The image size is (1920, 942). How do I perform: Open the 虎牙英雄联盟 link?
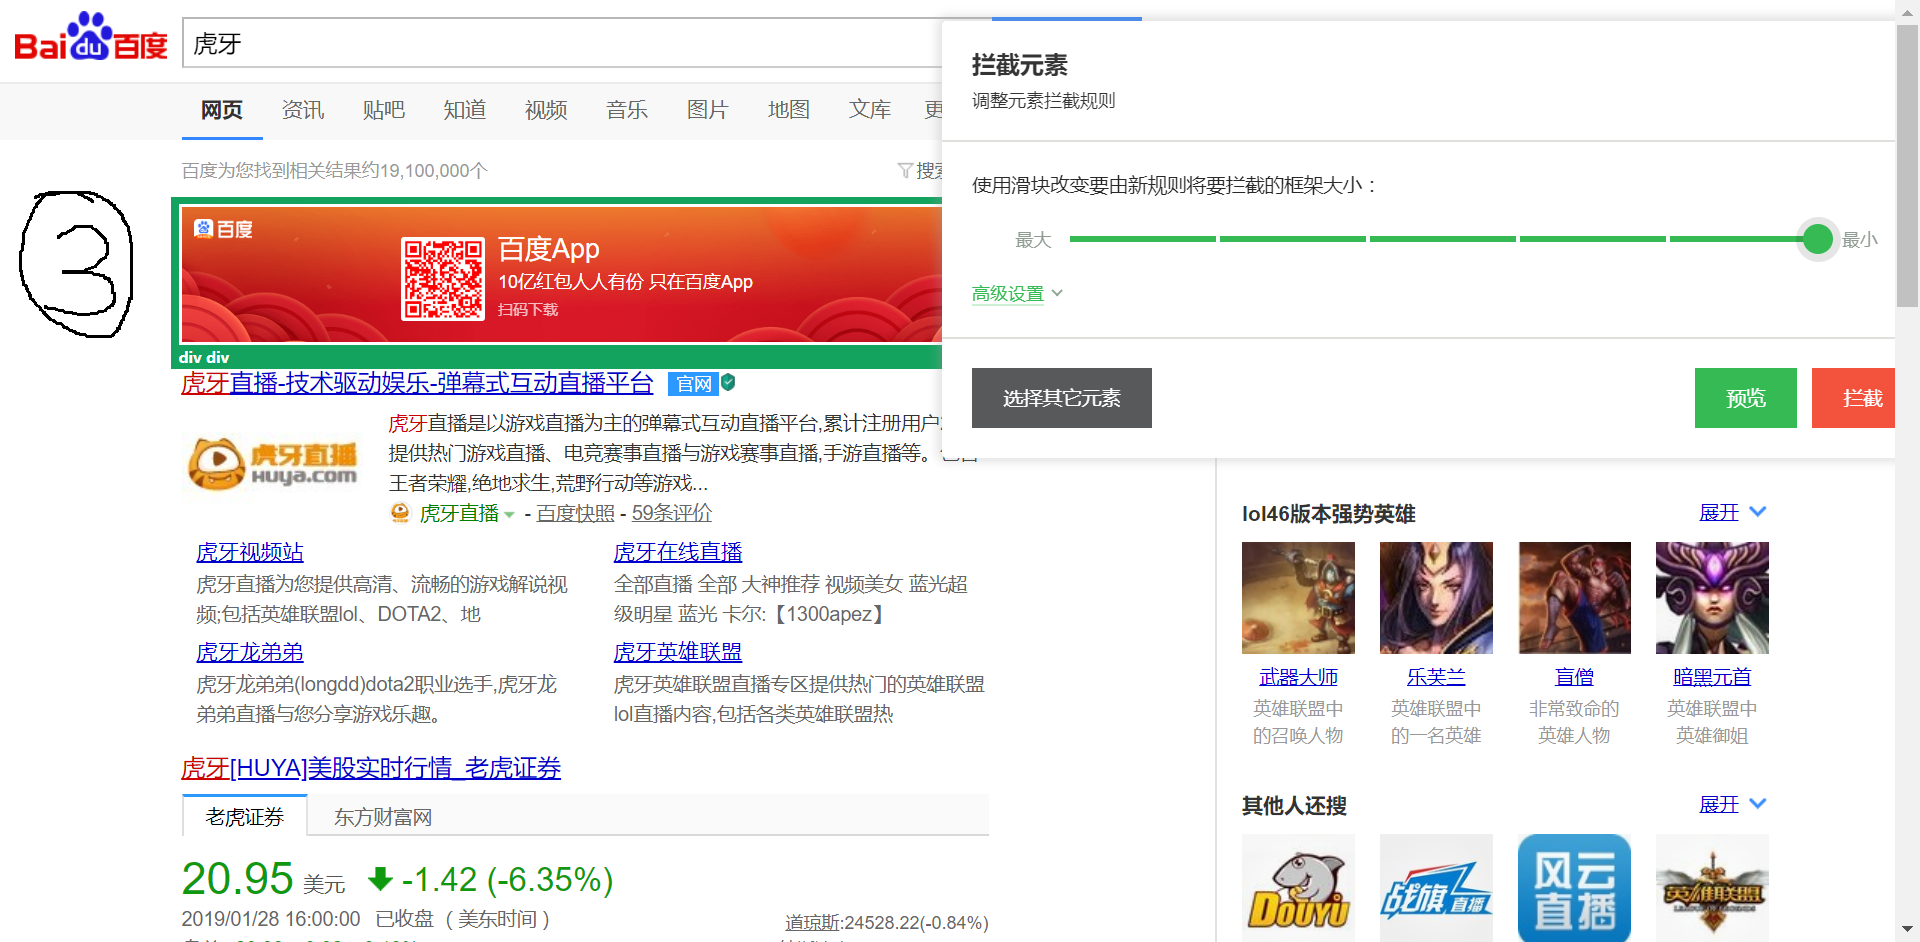678,652
